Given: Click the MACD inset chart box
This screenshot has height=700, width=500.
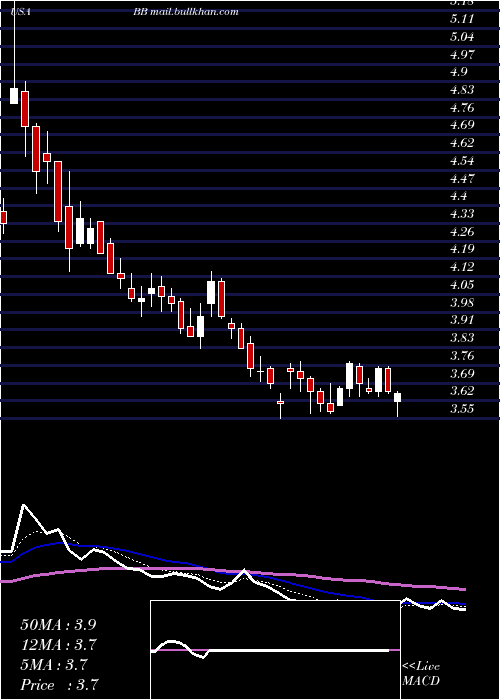Looking at the screenshot, I should (x=275, y=650).
